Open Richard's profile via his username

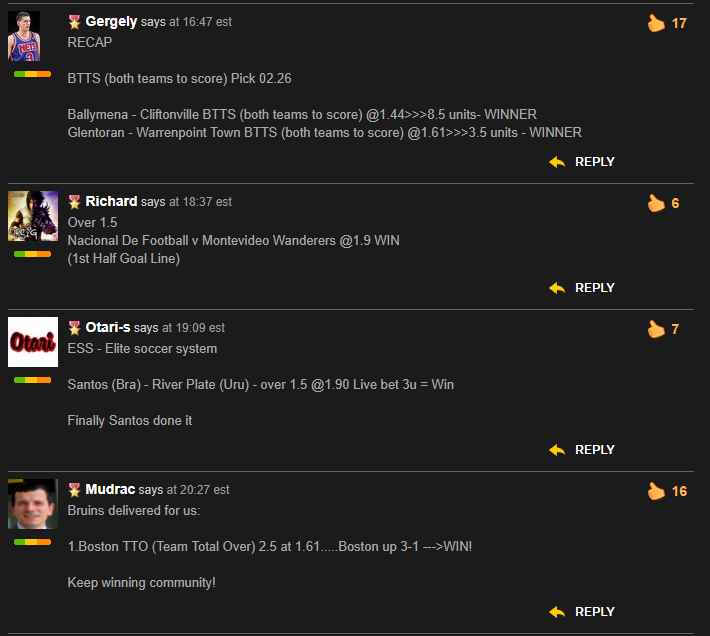click(111, 201)
